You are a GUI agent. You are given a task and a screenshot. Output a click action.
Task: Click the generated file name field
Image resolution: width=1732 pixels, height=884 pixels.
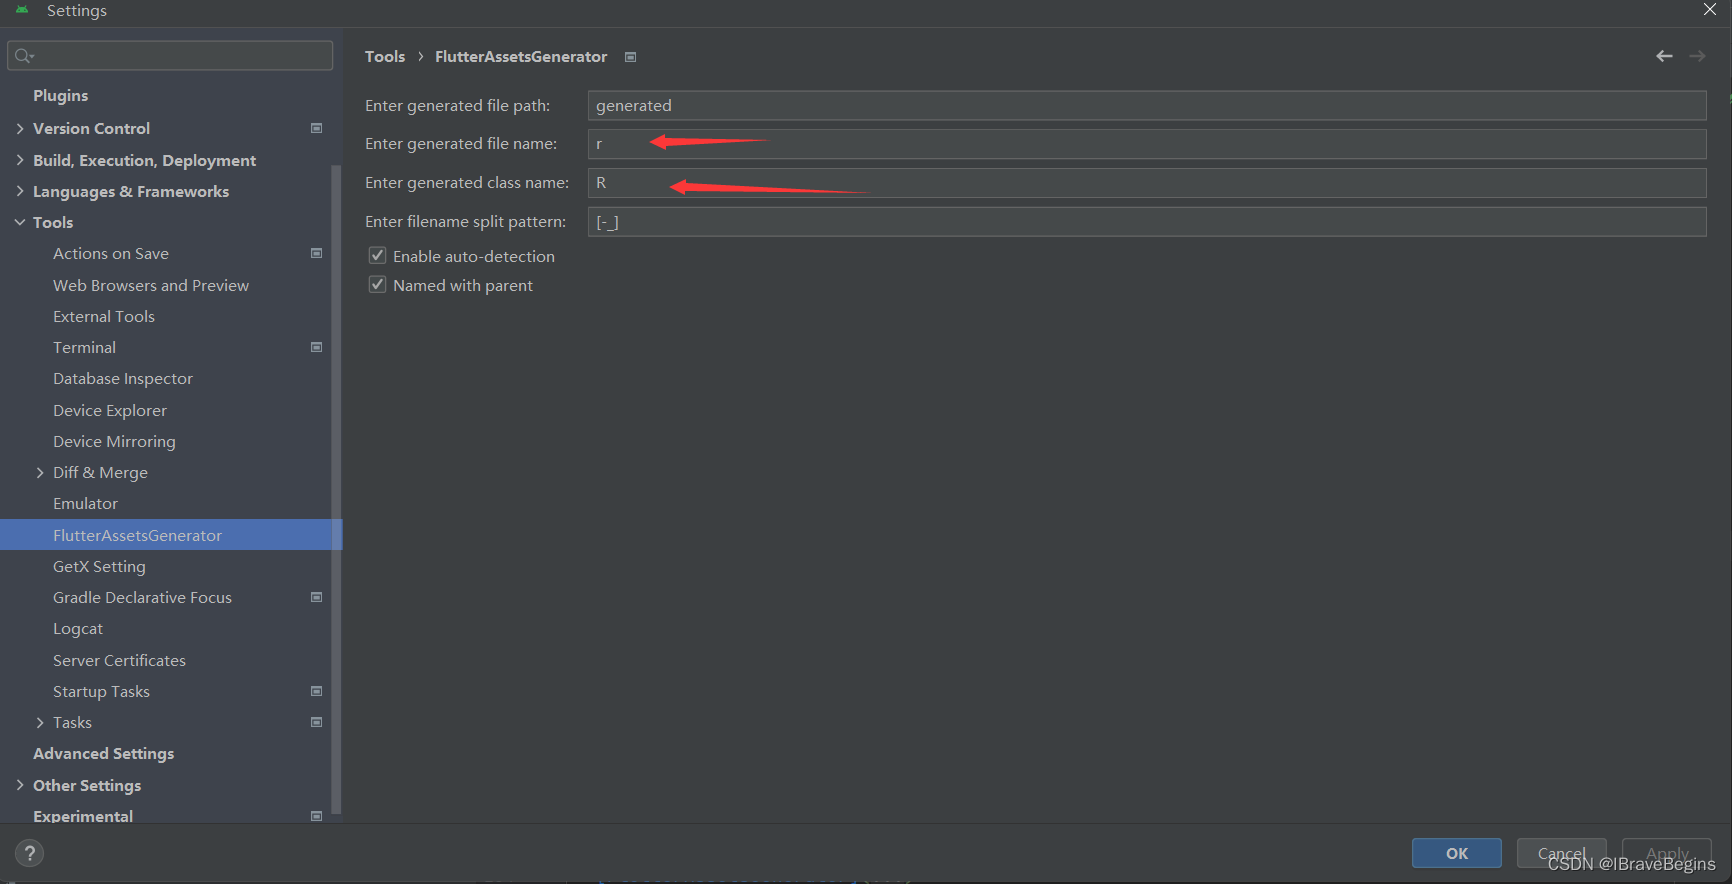click(1147, 144)
